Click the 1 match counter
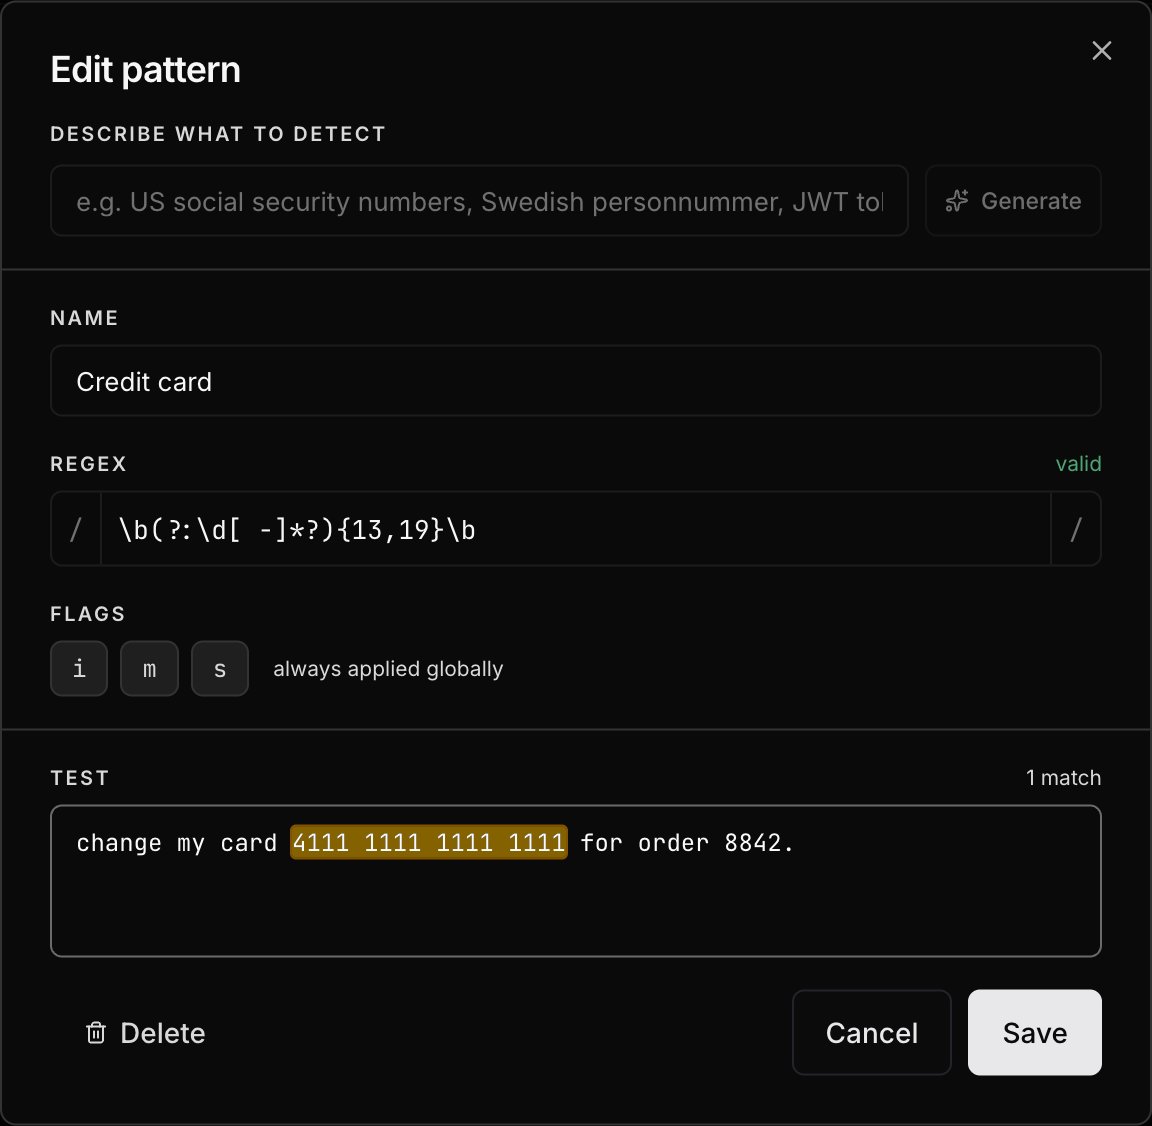 (1063, 778)
